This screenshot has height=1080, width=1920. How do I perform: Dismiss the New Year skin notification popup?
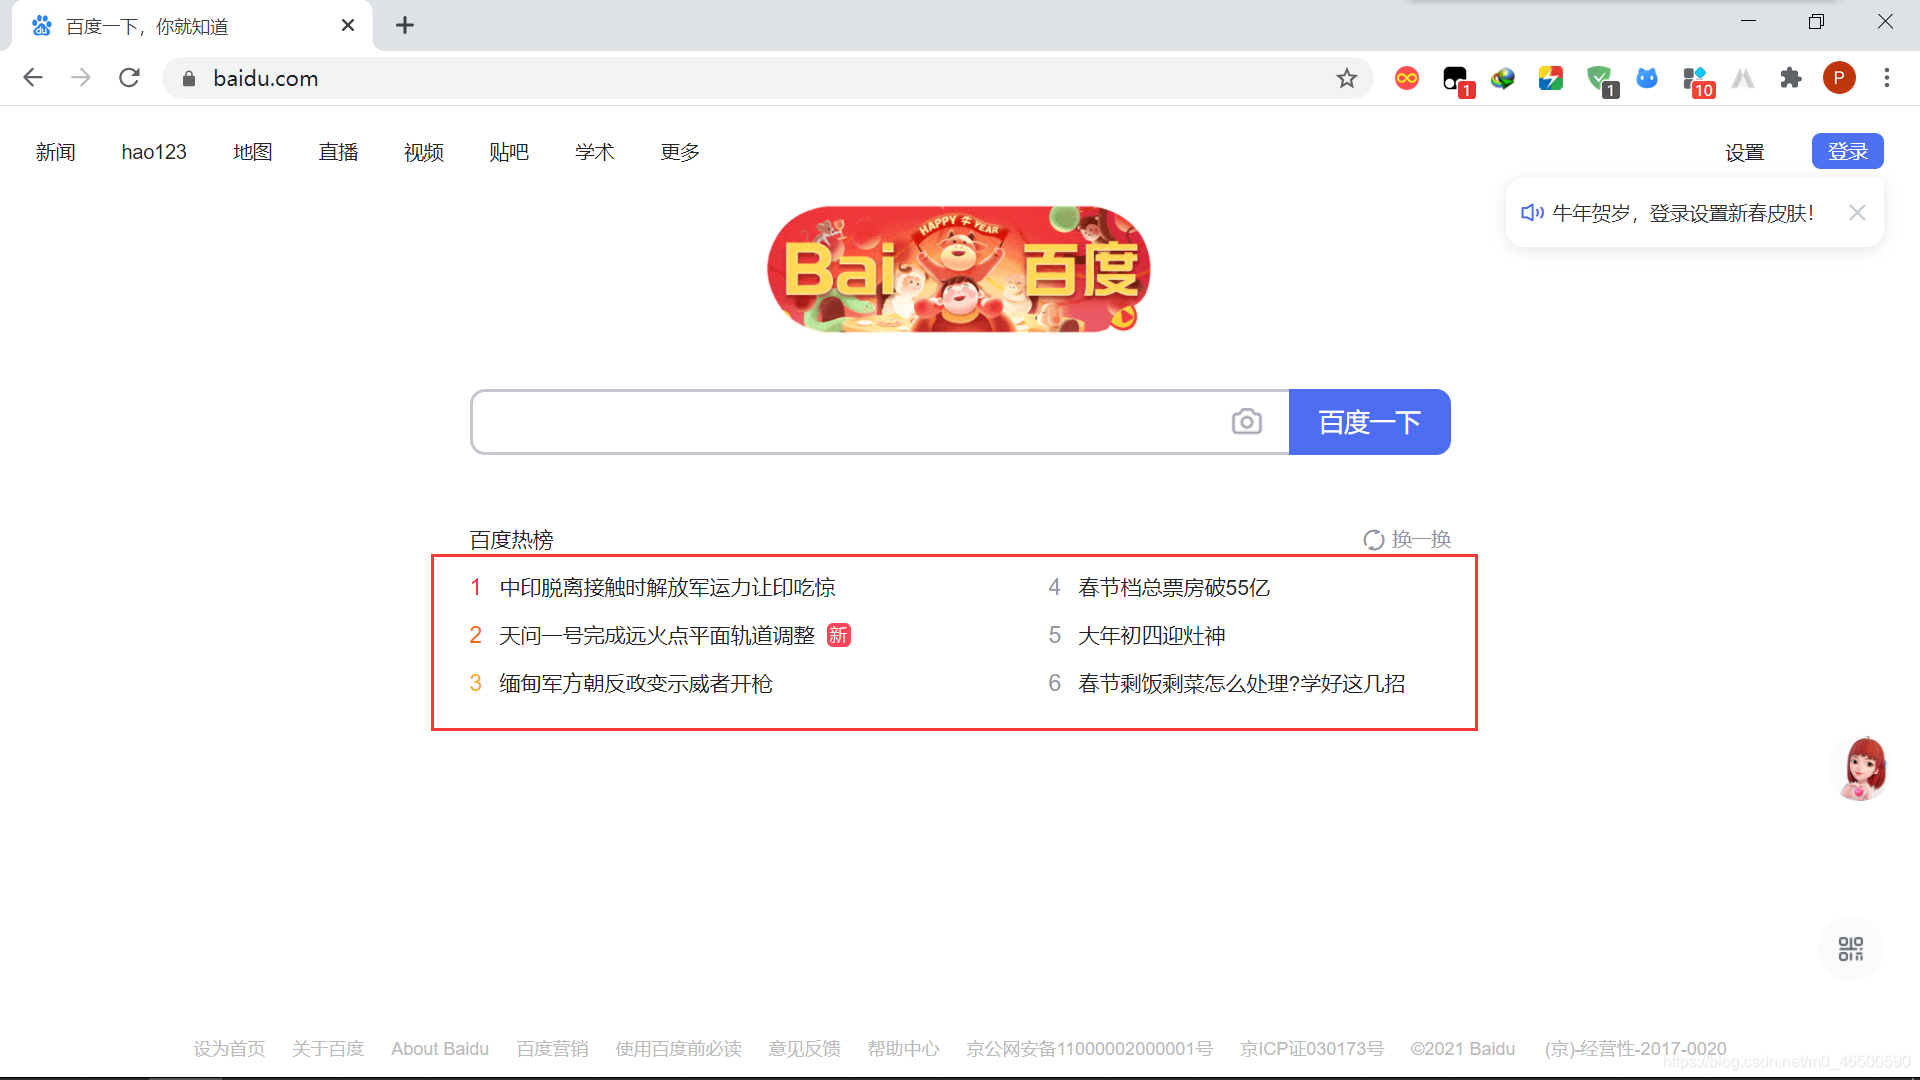point(1857,212)
